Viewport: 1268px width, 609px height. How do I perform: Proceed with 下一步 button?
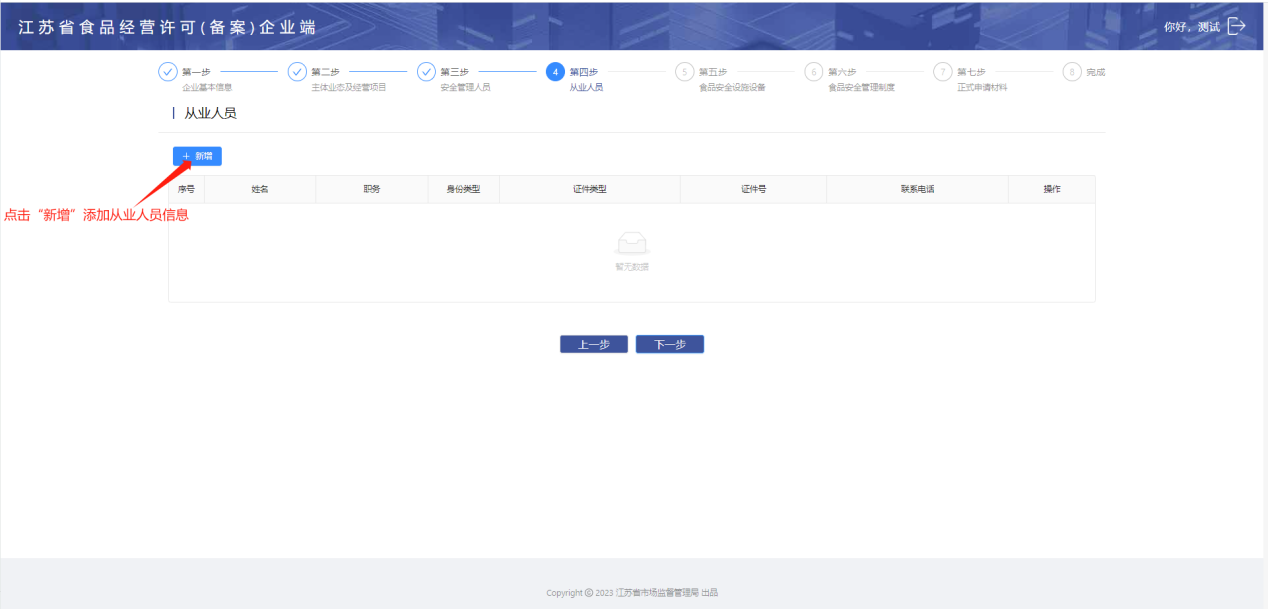[670, 344]
